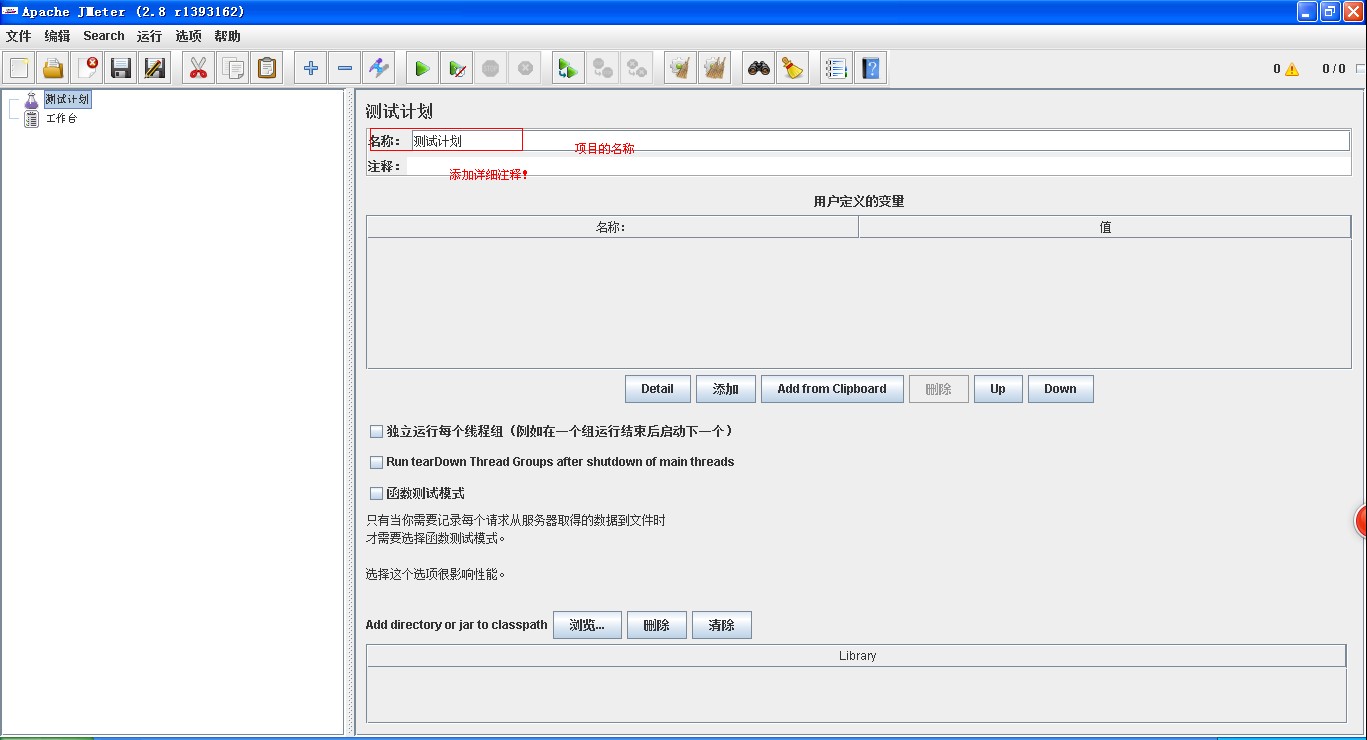Click the 注释 comment field

(878, 166)
